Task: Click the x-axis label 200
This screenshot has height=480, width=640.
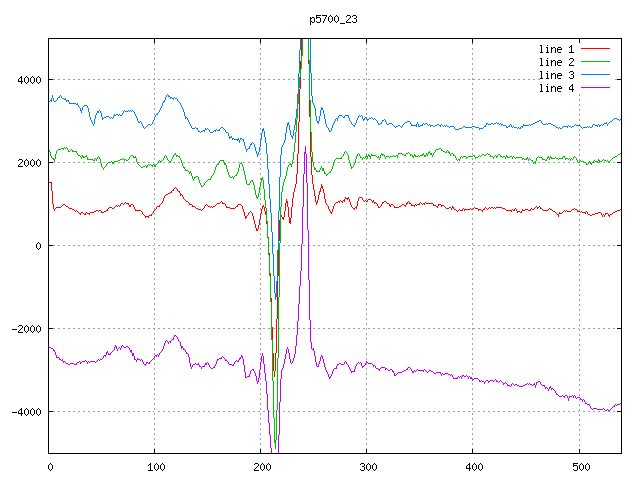Action: click(262, 467)
